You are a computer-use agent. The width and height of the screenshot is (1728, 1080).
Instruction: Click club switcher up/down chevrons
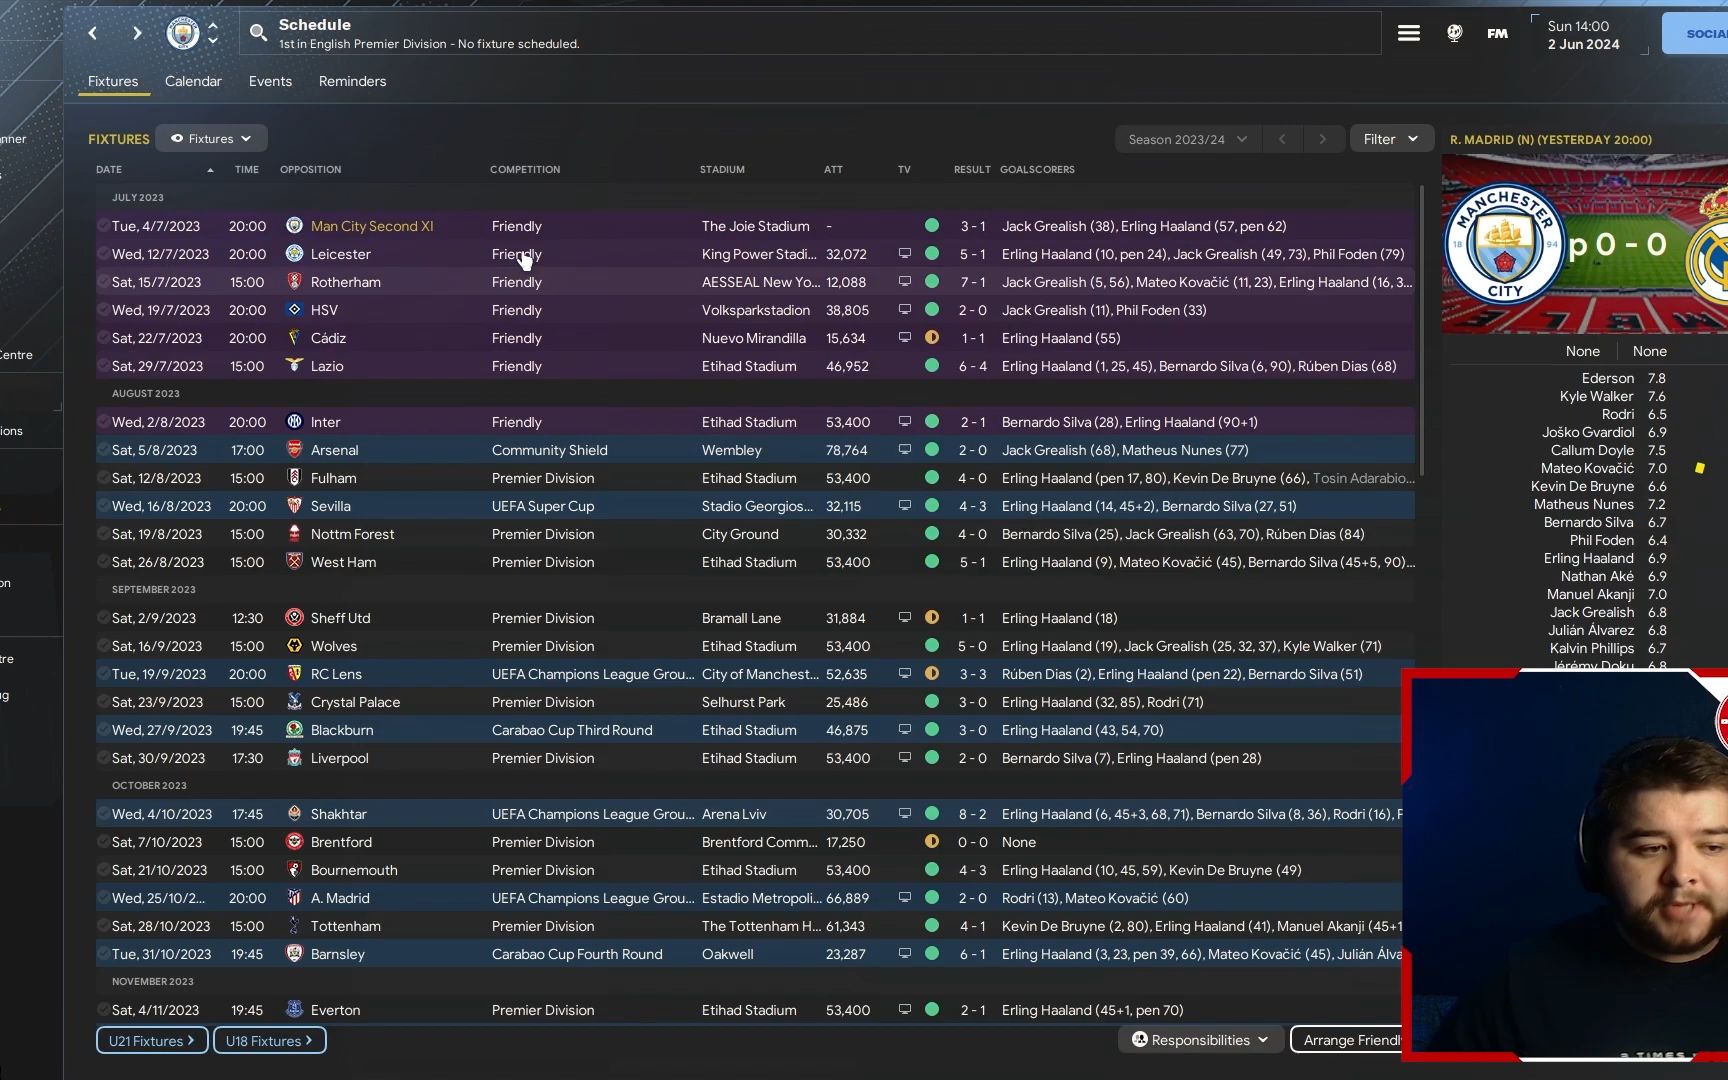click(213, 33)
